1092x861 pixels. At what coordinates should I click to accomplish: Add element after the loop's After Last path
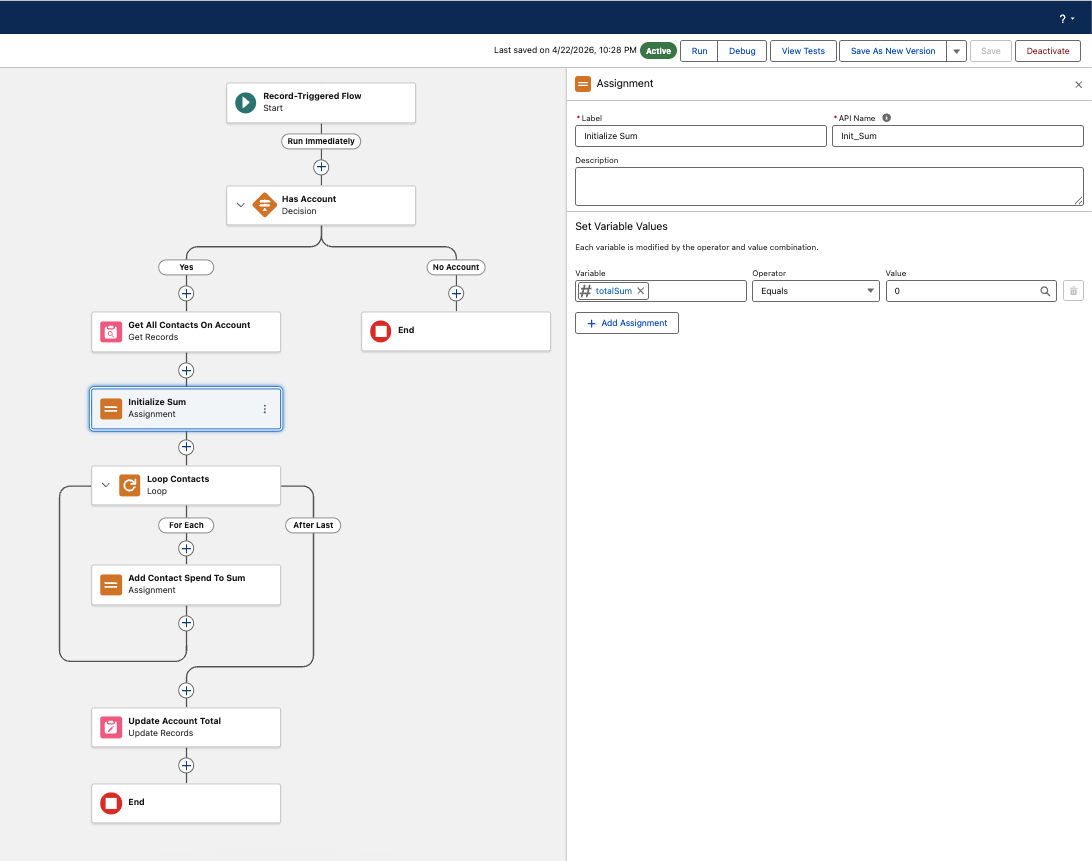186,690
